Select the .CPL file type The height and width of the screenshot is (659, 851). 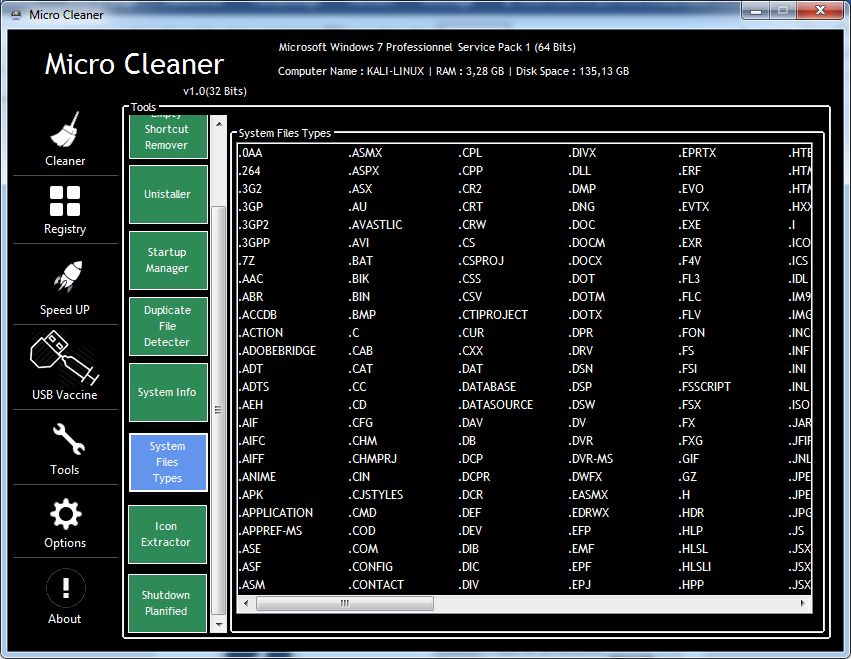[470, 153]
